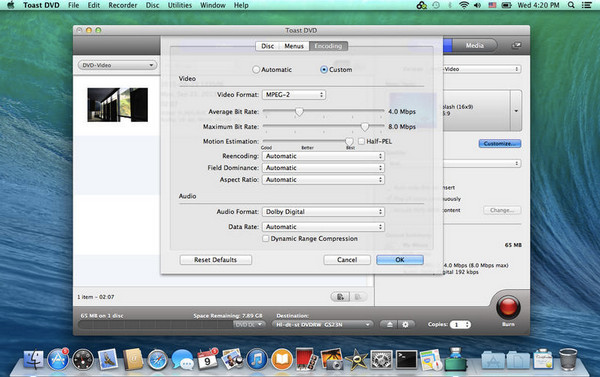
Task: Enable the Half-PEL checkbox
Action: (361, 141)
